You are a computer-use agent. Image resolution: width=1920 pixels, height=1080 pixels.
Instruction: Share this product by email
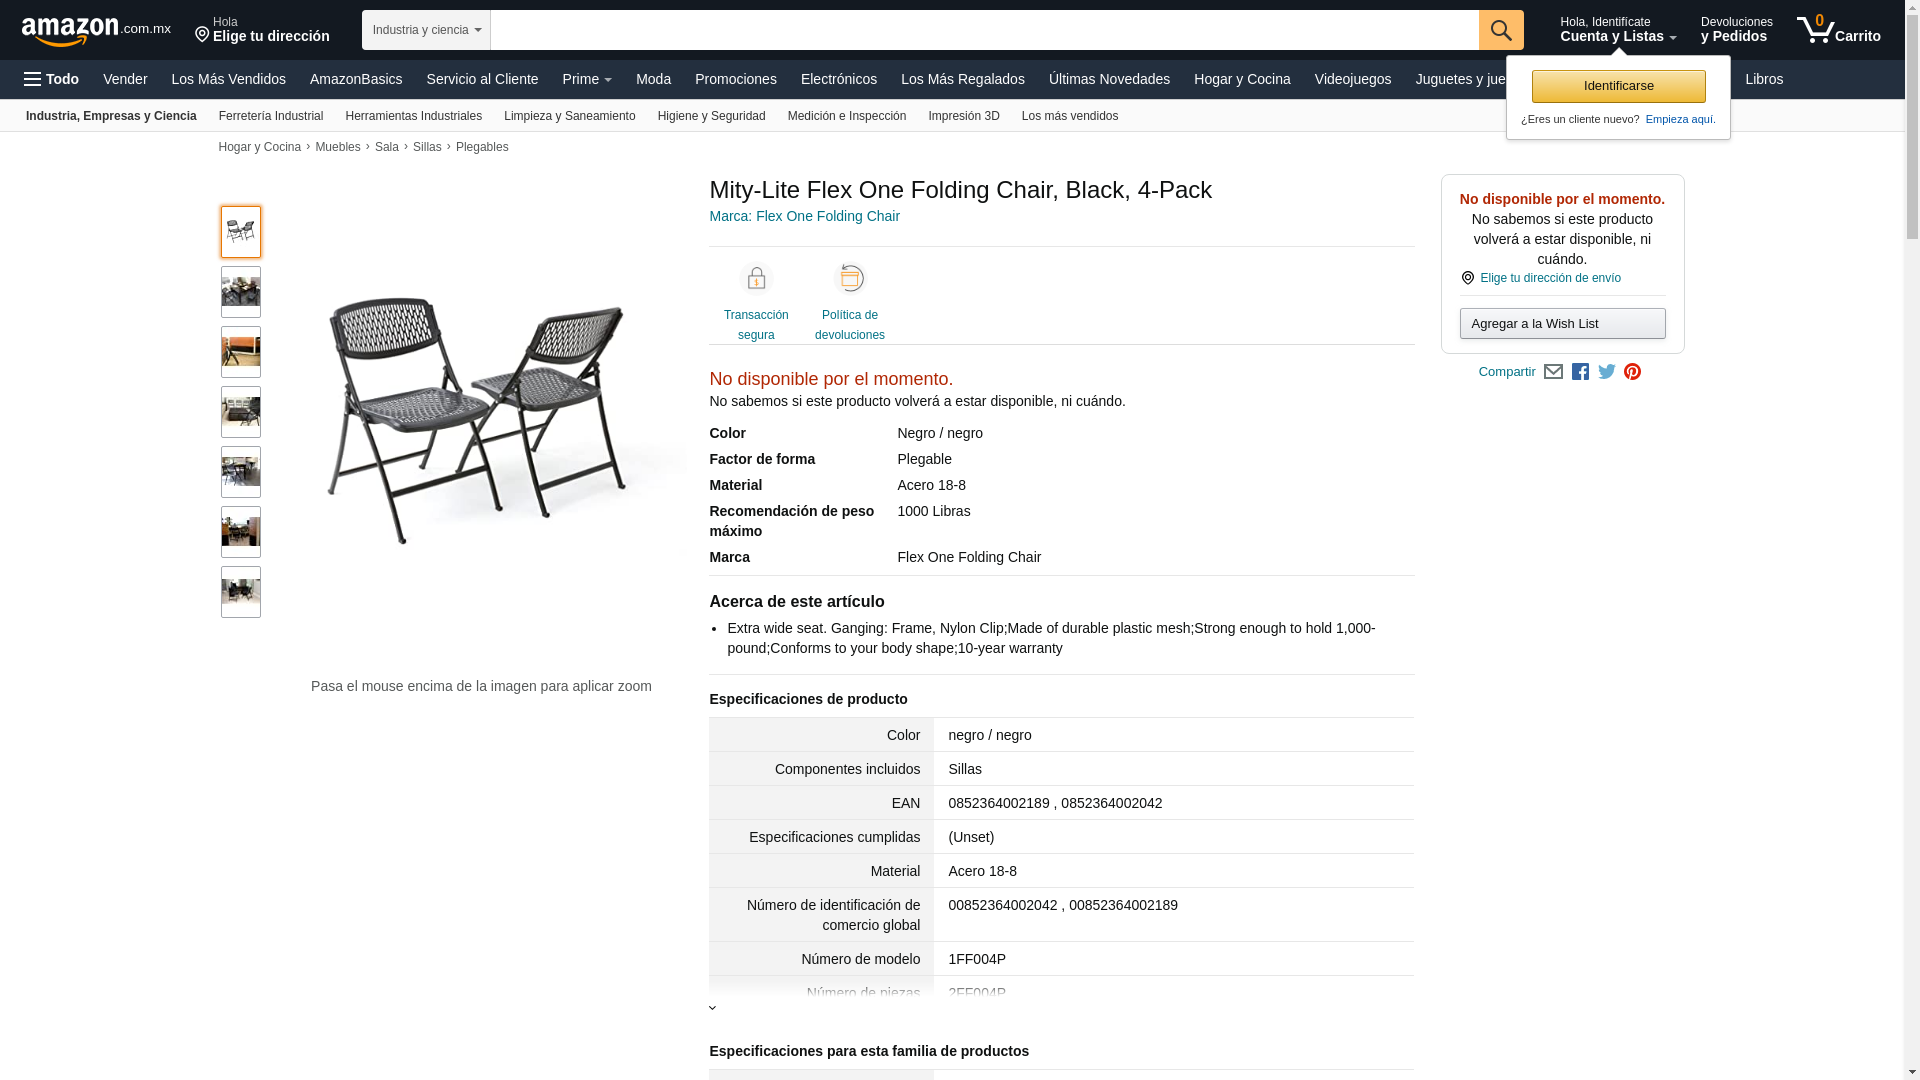point(1553,372)
